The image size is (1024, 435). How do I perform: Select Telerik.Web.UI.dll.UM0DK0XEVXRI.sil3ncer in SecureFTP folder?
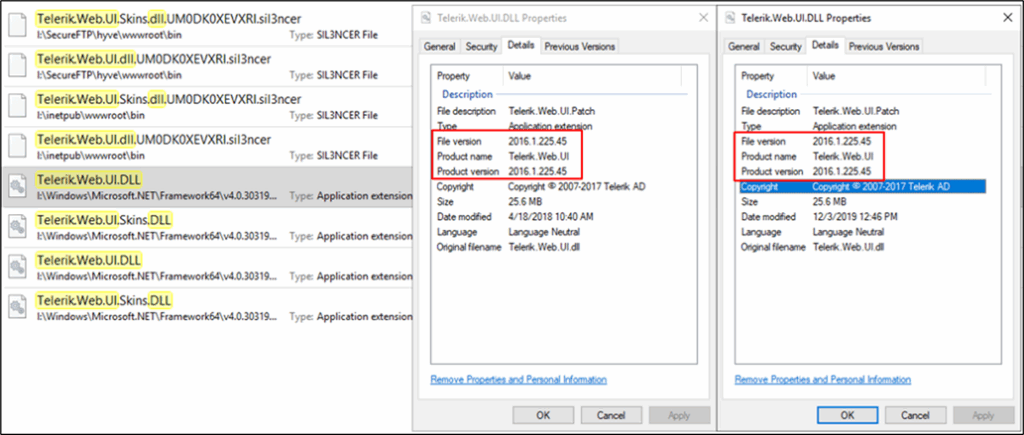[153, 59]
